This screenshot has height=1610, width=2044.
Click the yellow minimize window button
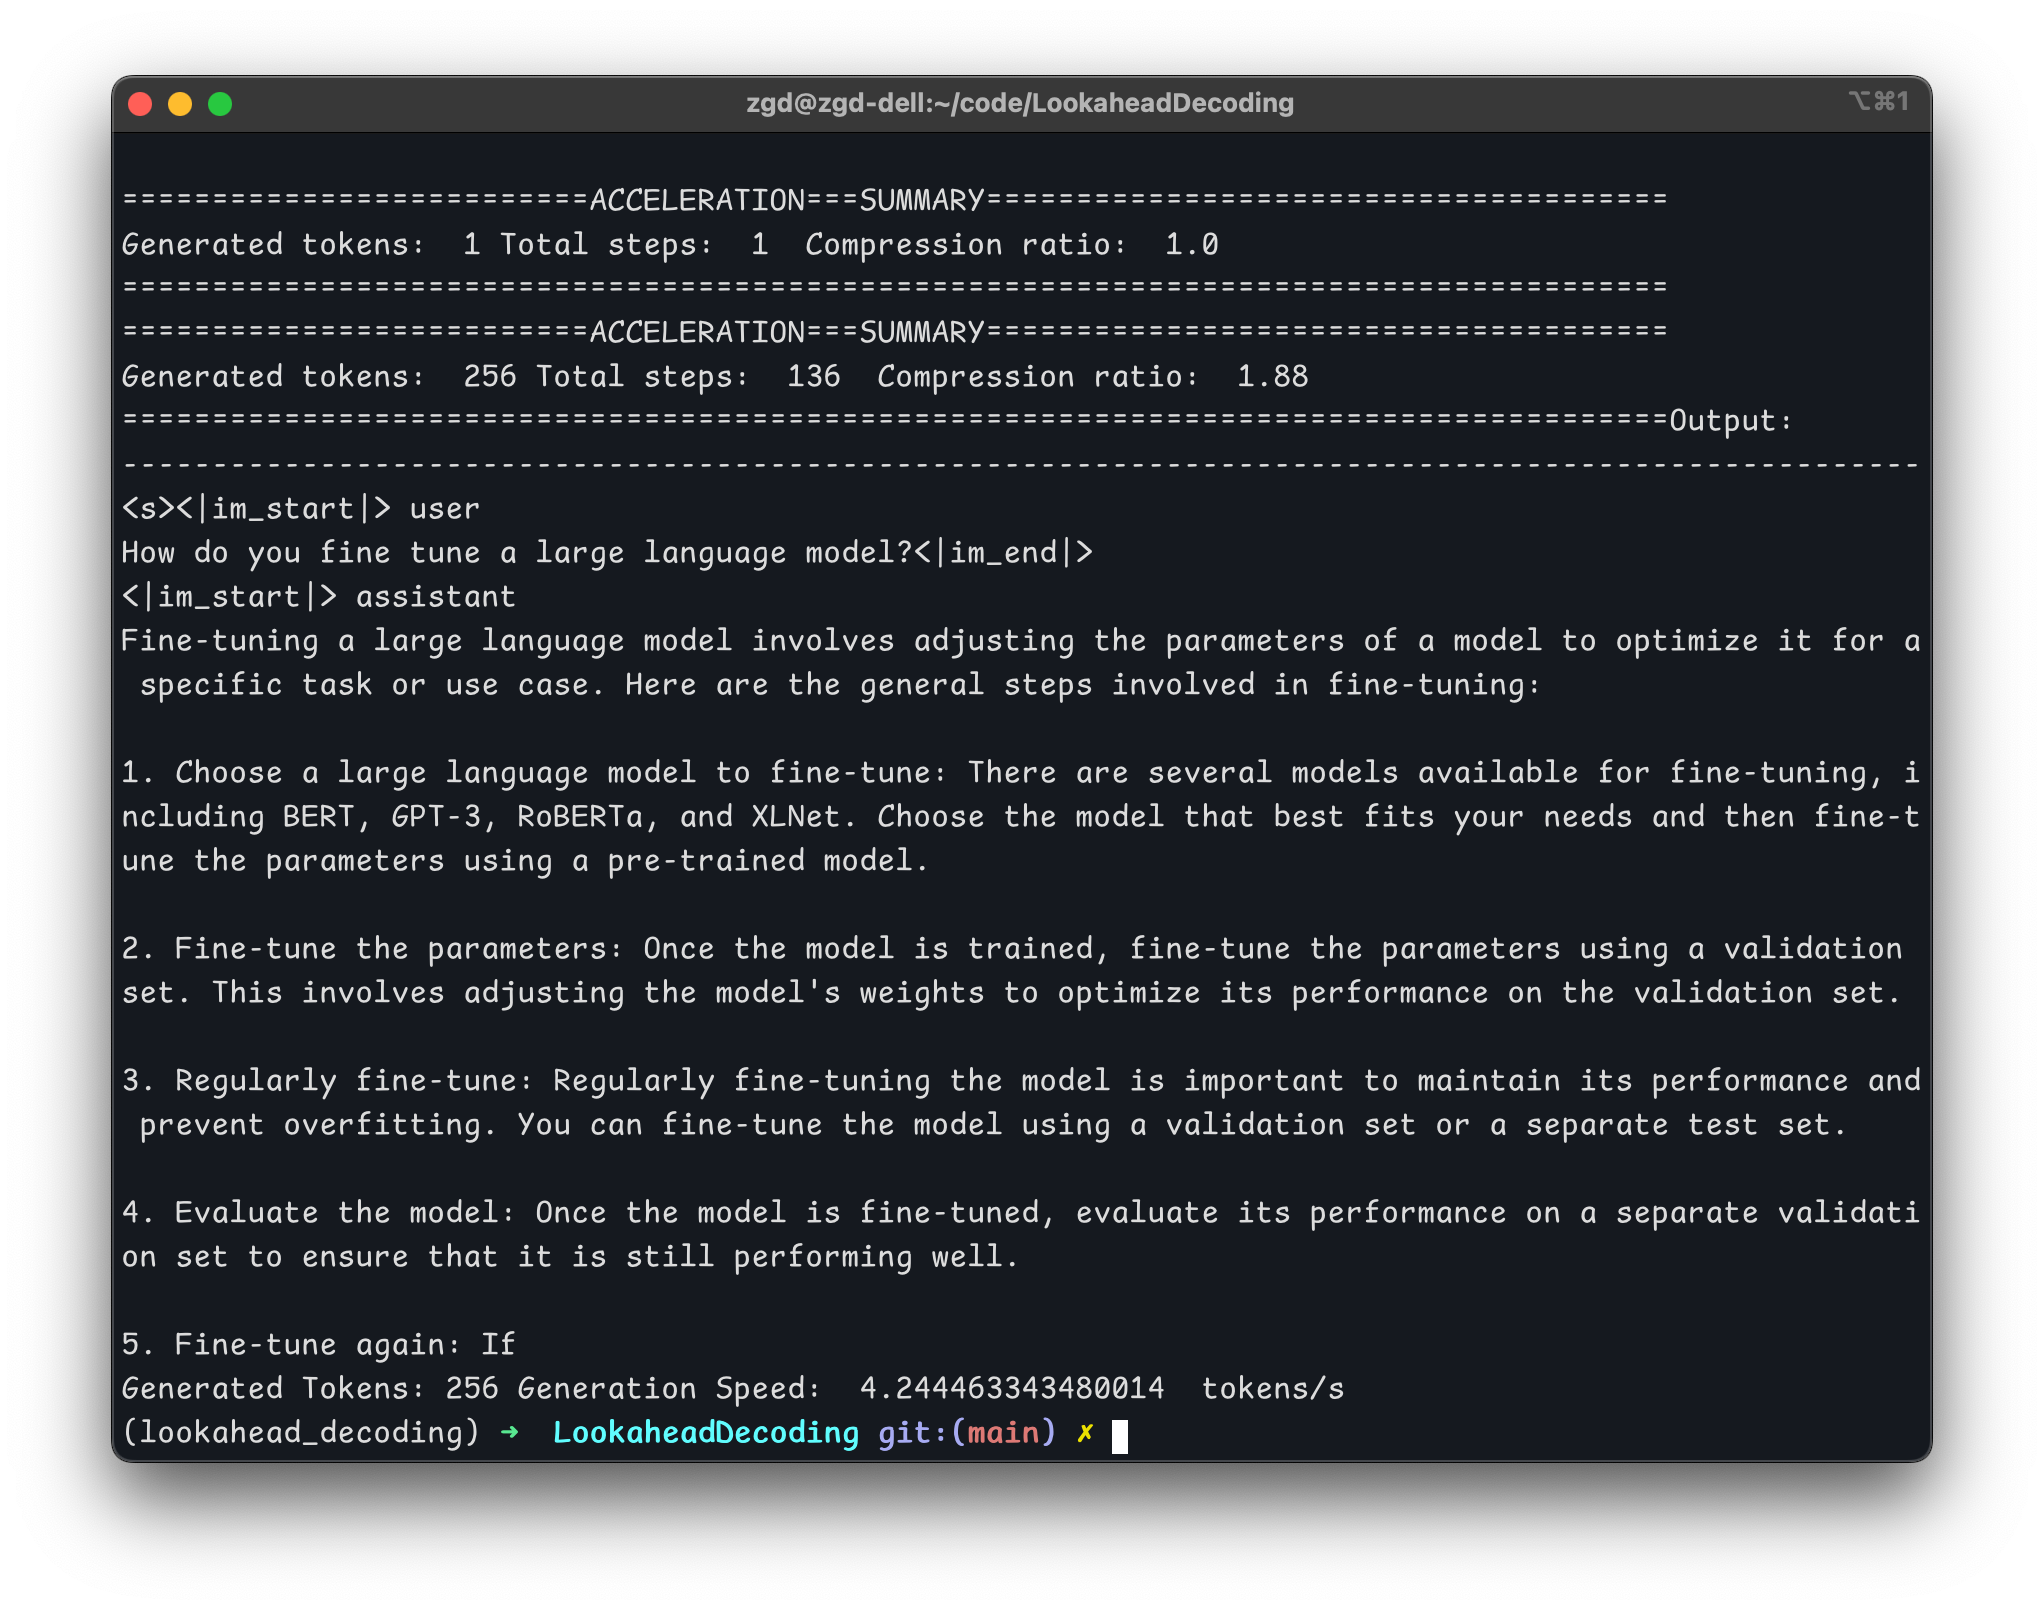tap(180, 104)
